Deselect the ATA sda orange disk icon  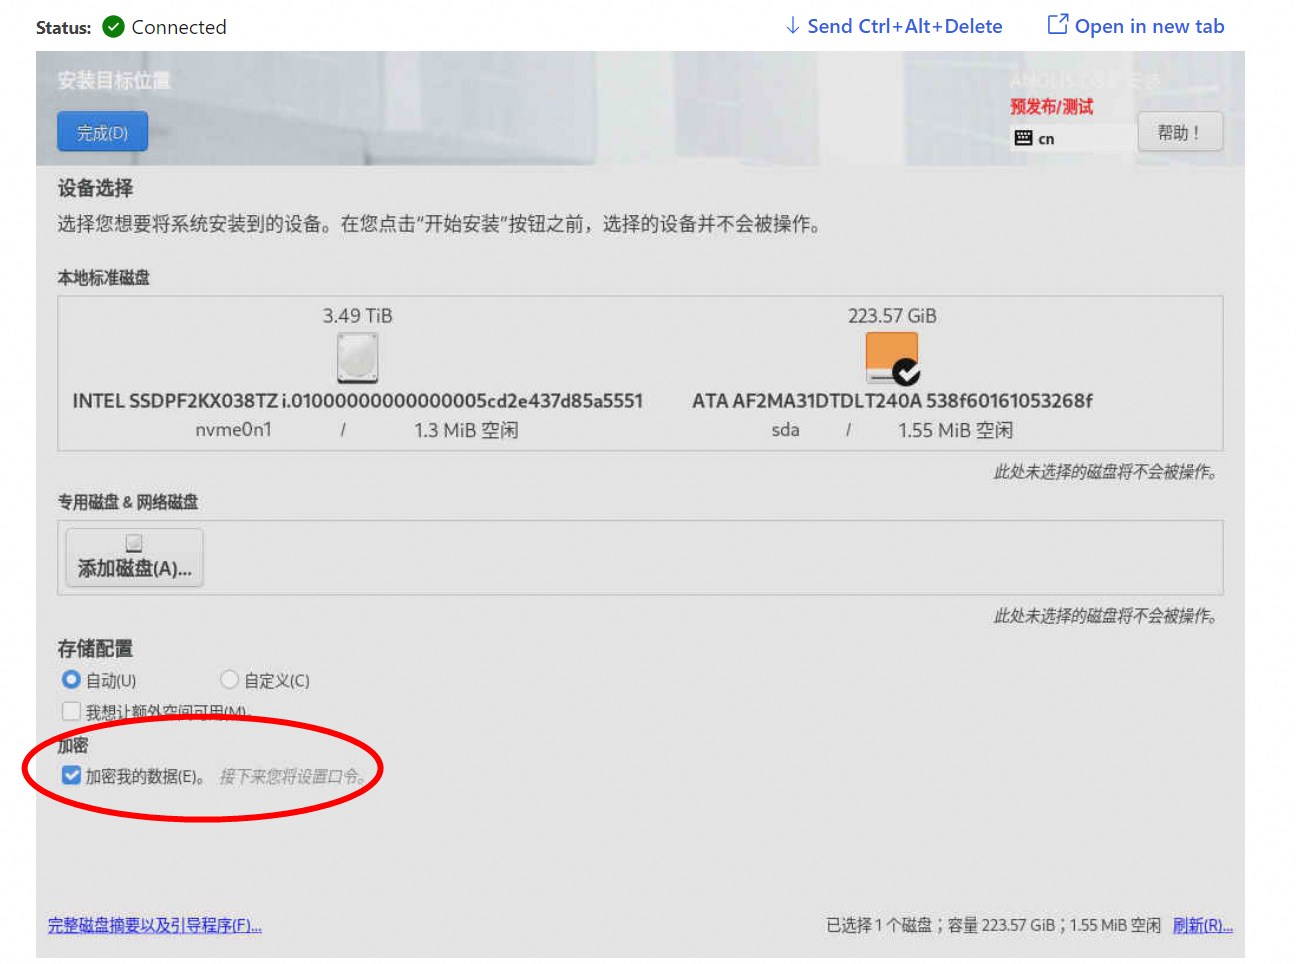(x=891, y=358)
